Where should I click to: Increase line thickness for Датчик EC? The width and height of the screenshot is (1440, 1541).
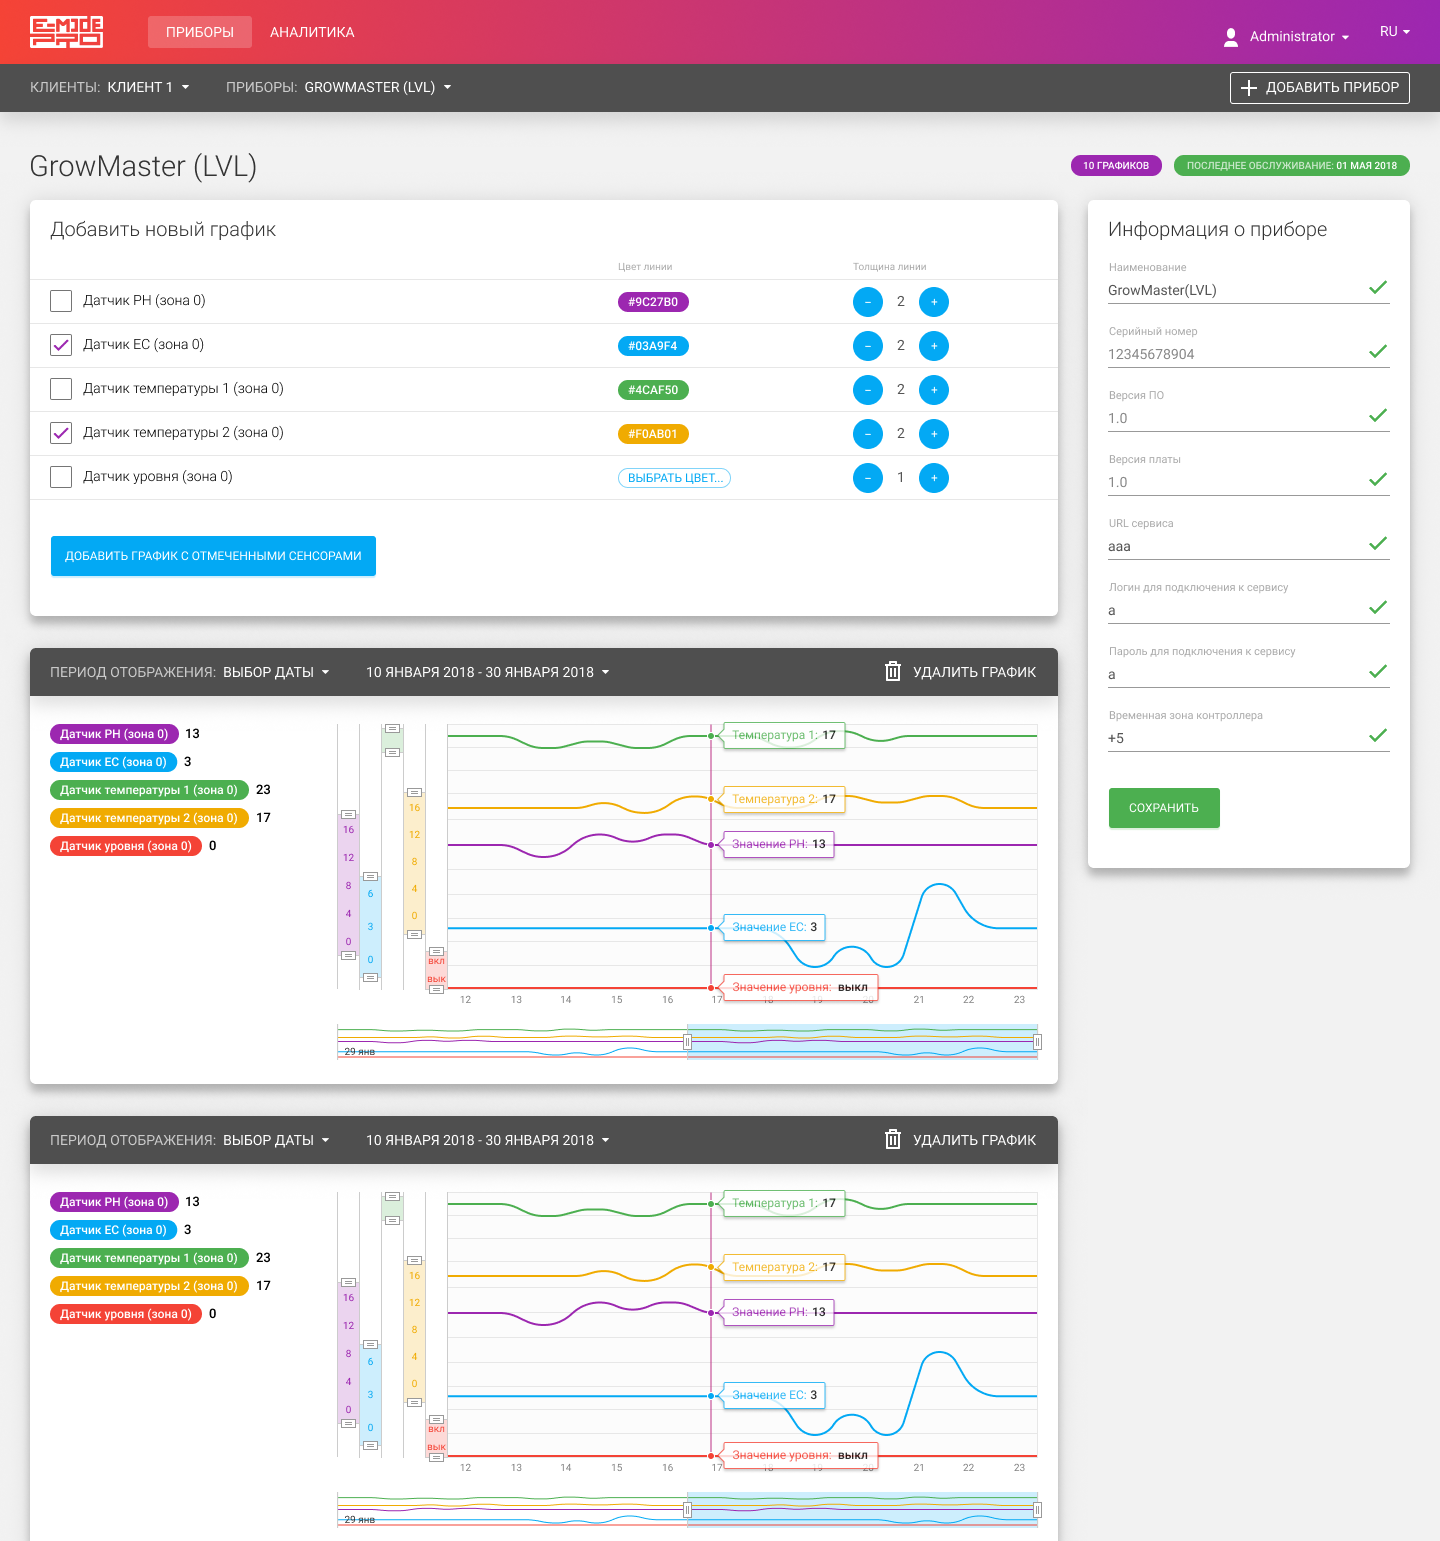pyautogui.click(x=934, y=346)
